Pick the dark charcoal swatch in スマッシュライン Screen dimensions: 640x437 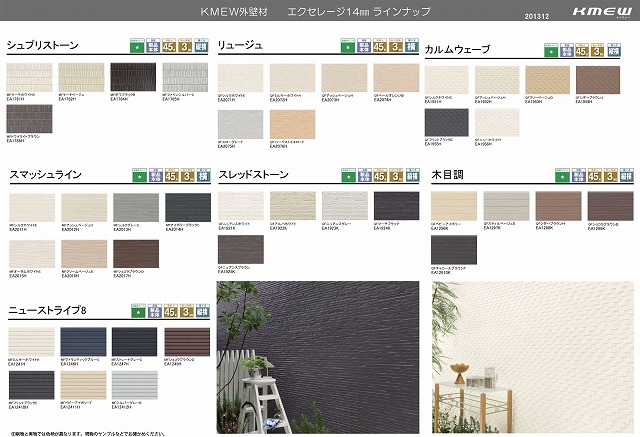click(188, 208)
